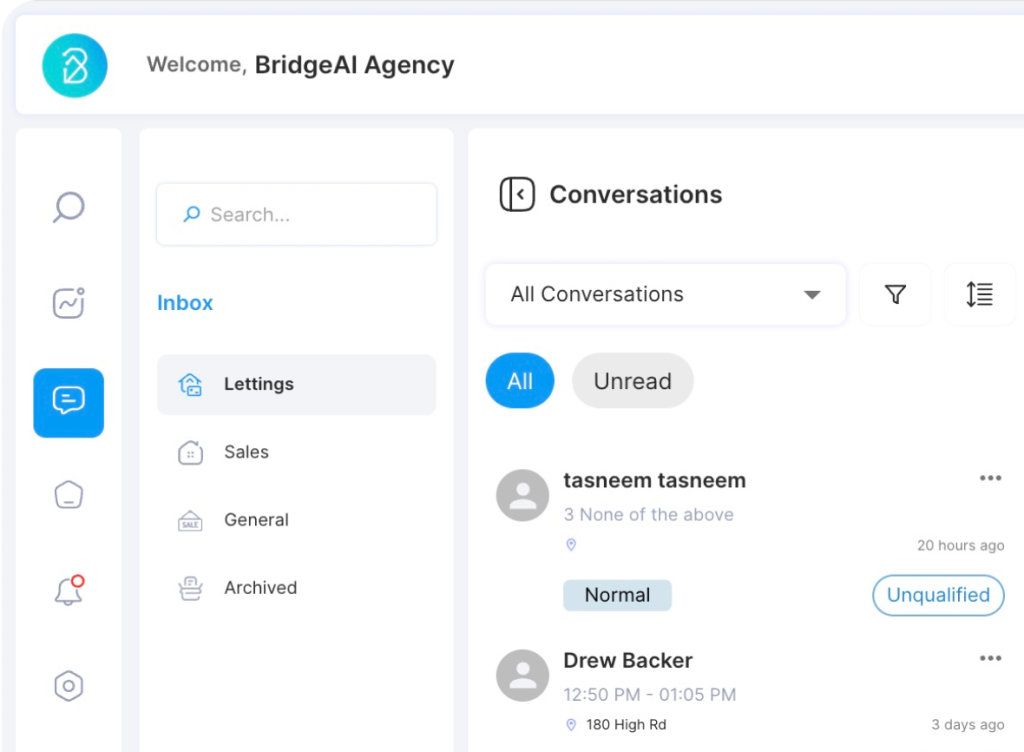
Task: Select the All filter pill
Action: 520,381
